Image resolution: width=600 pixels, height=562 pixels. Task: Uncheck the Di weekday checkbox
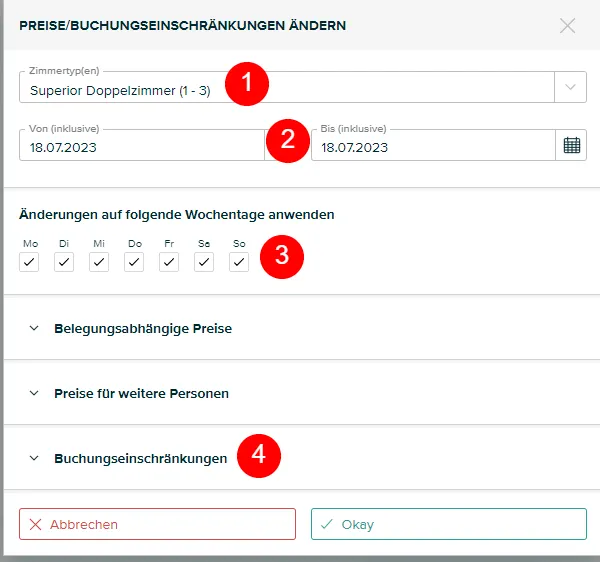tap(64, 262)
